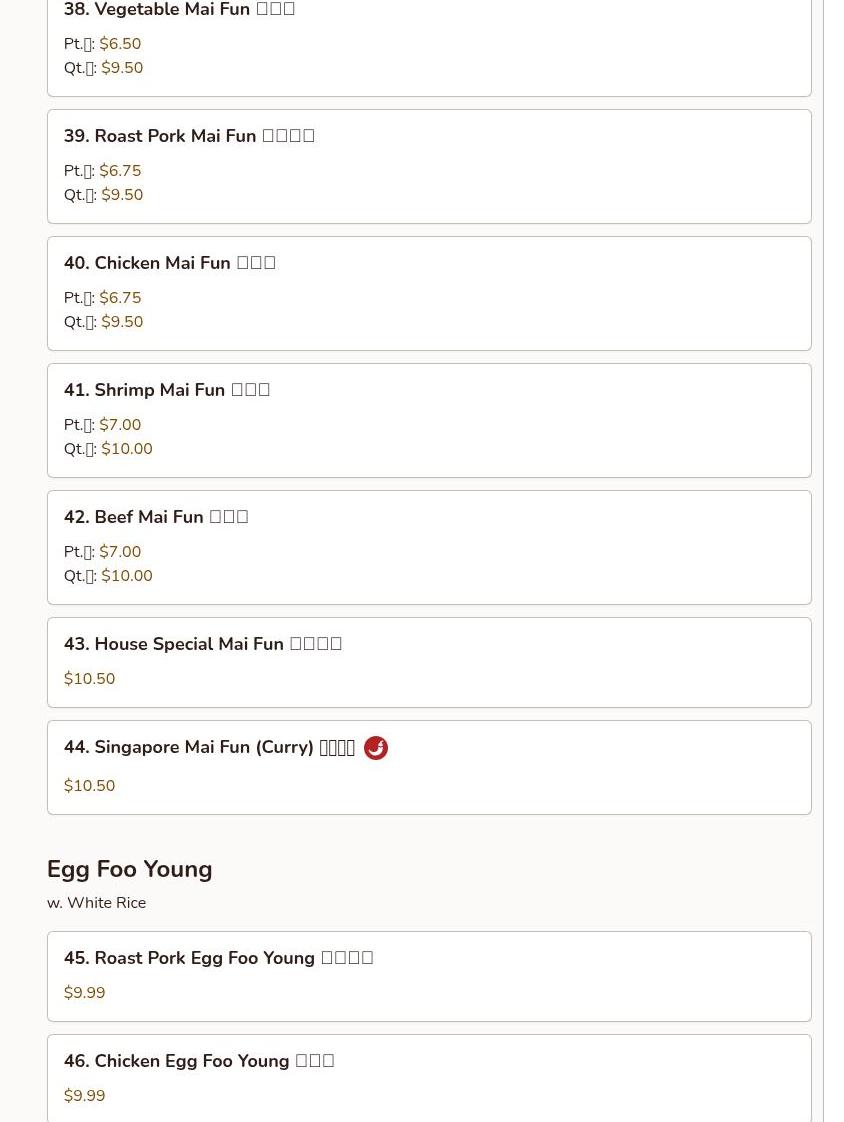844x1122 pixels.
Task: Open 41. Shrimp Mai Fun item
Action: [x=429, y=421]
